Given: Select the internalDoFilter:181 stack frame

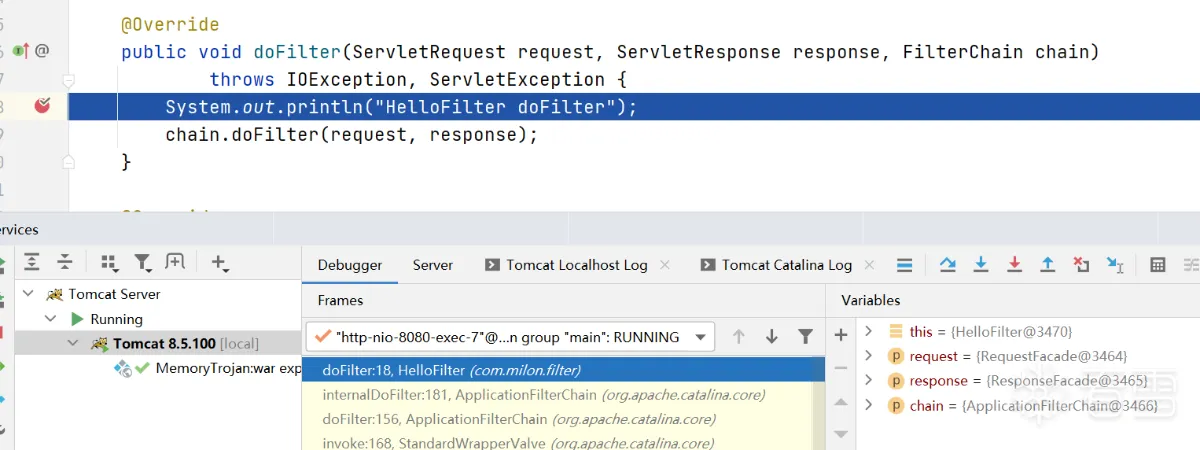Looking at the screenshot, I should (x=543, y=395).
